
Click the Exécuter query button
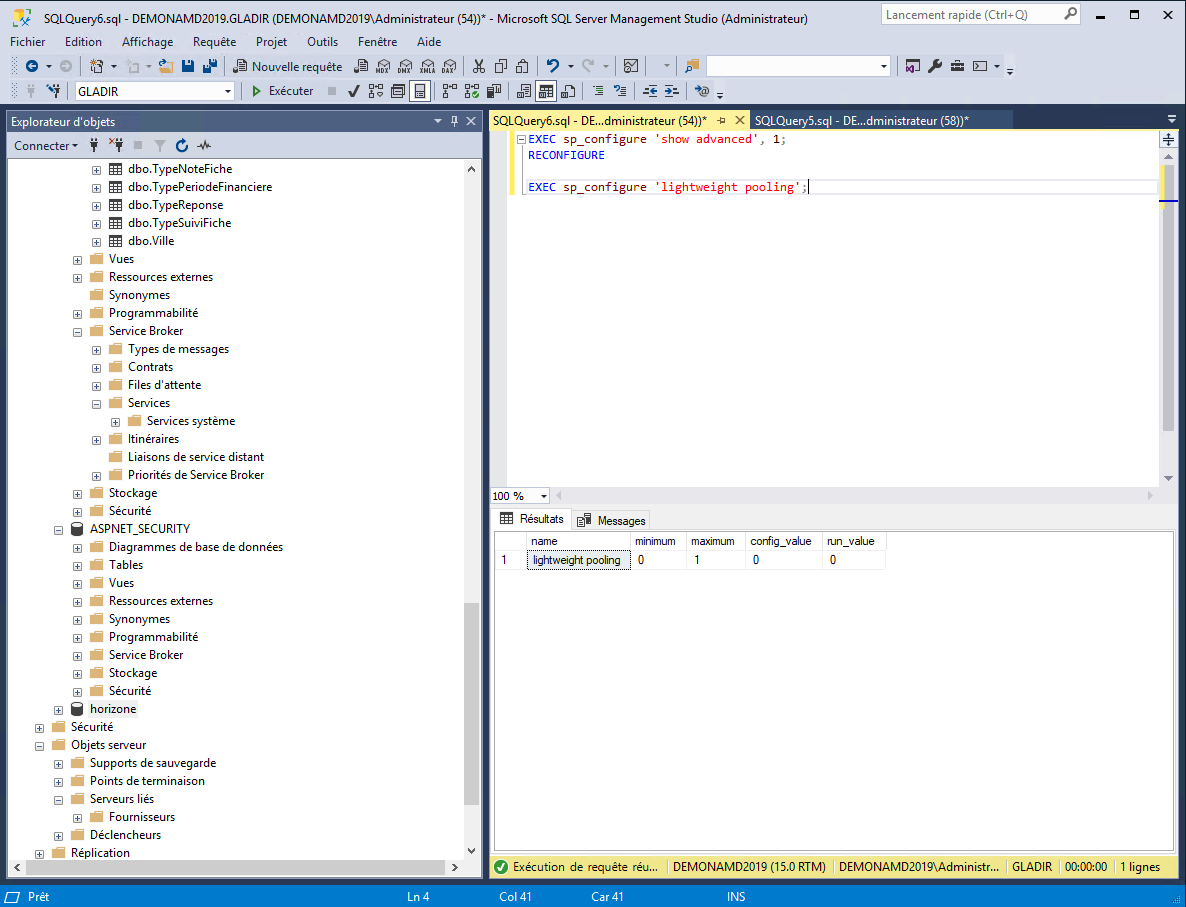pos(282,91)
